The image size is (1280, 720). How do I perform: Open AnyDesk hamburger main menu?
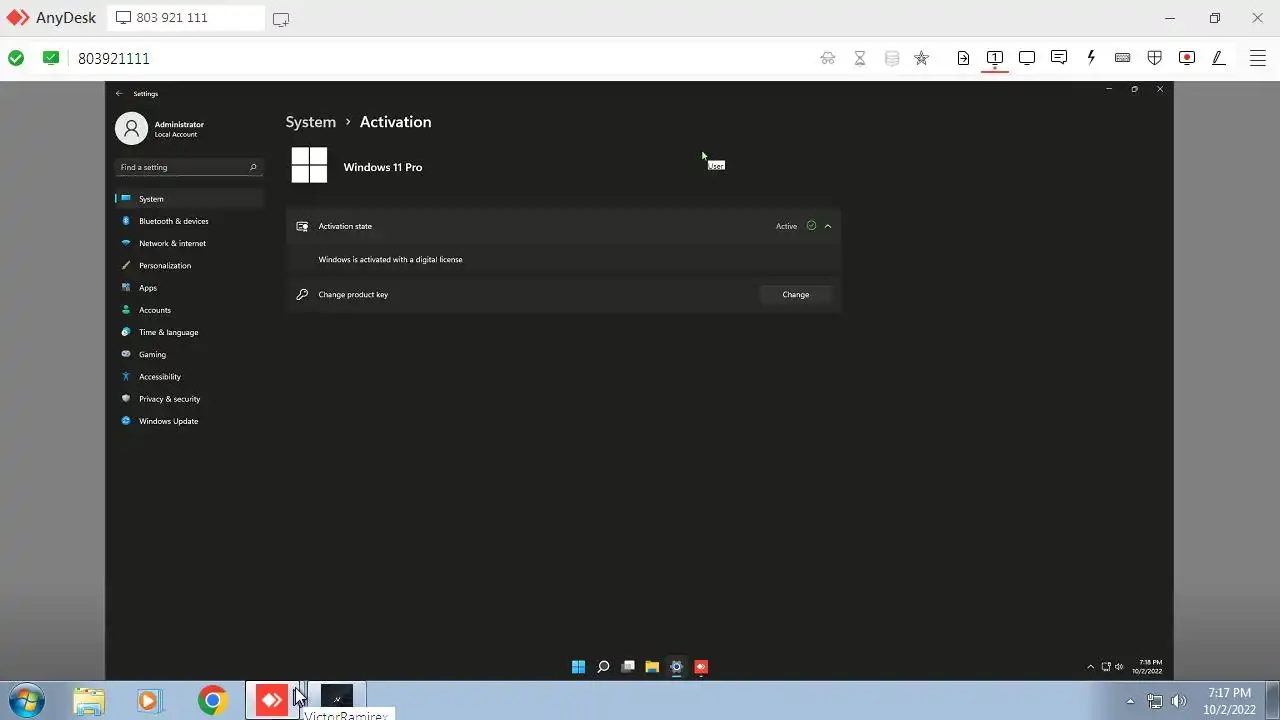(x=1258, y=58)
